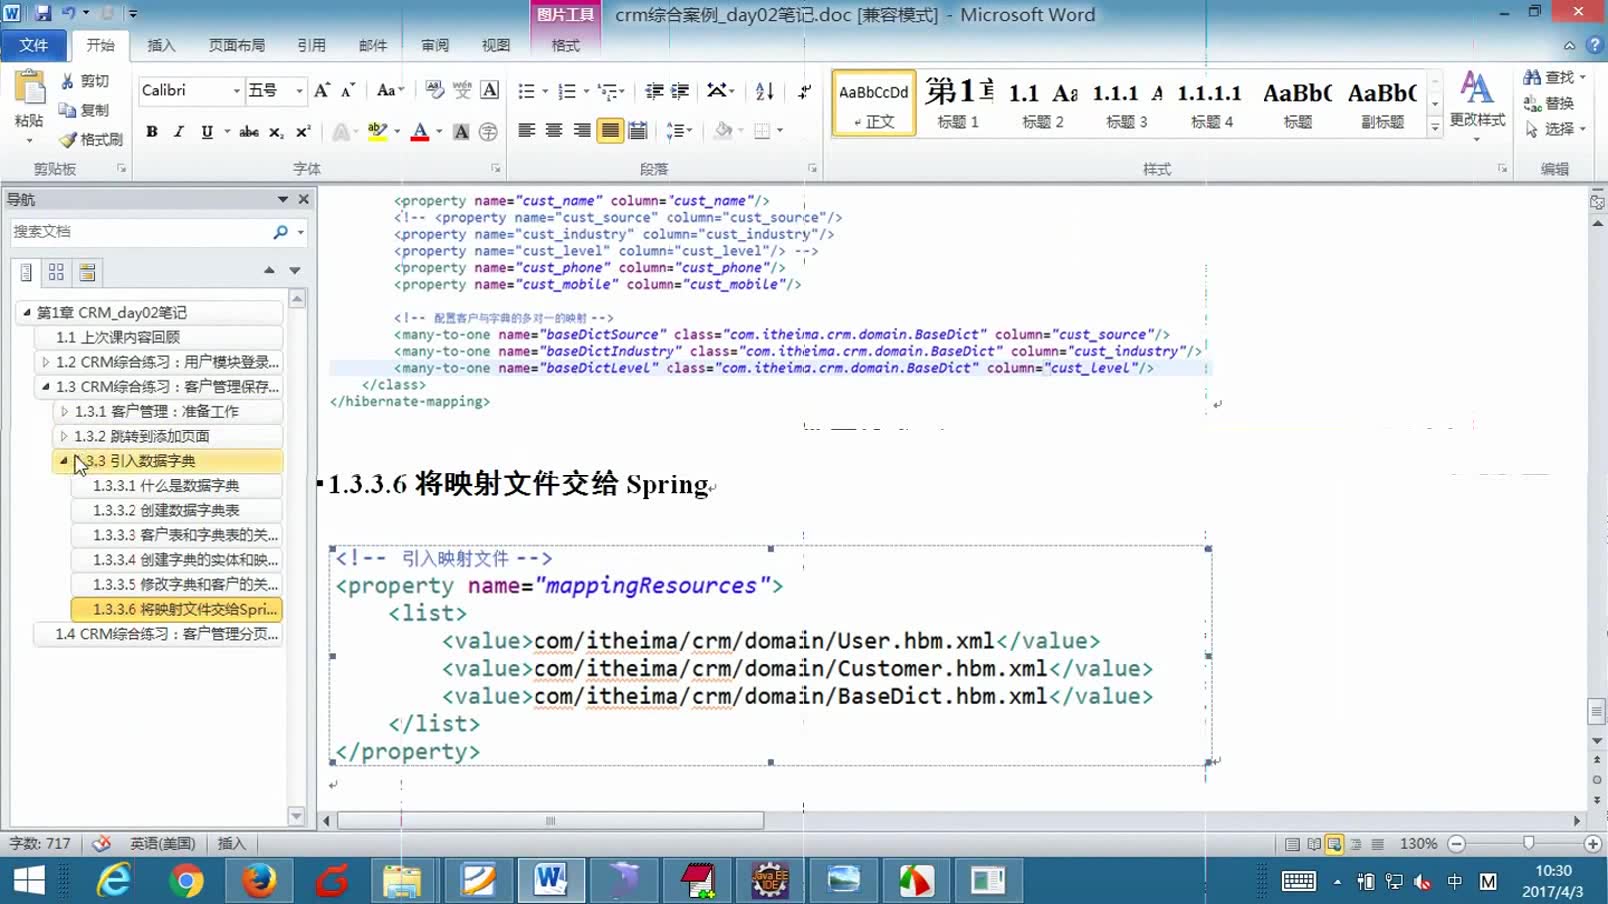Click the Paste icon in clipboard group
The height and width of the screenshot is (904, 1608).
point(29,88)
